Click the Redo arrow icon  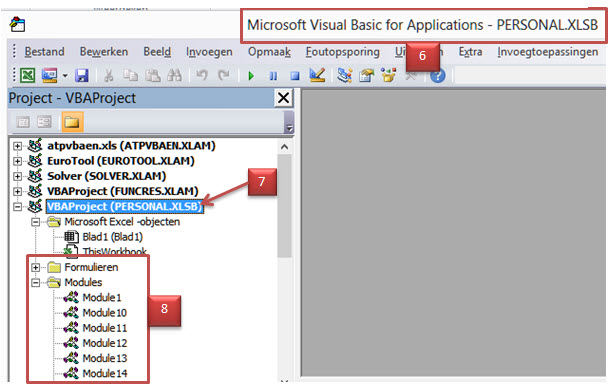point(223,75)
